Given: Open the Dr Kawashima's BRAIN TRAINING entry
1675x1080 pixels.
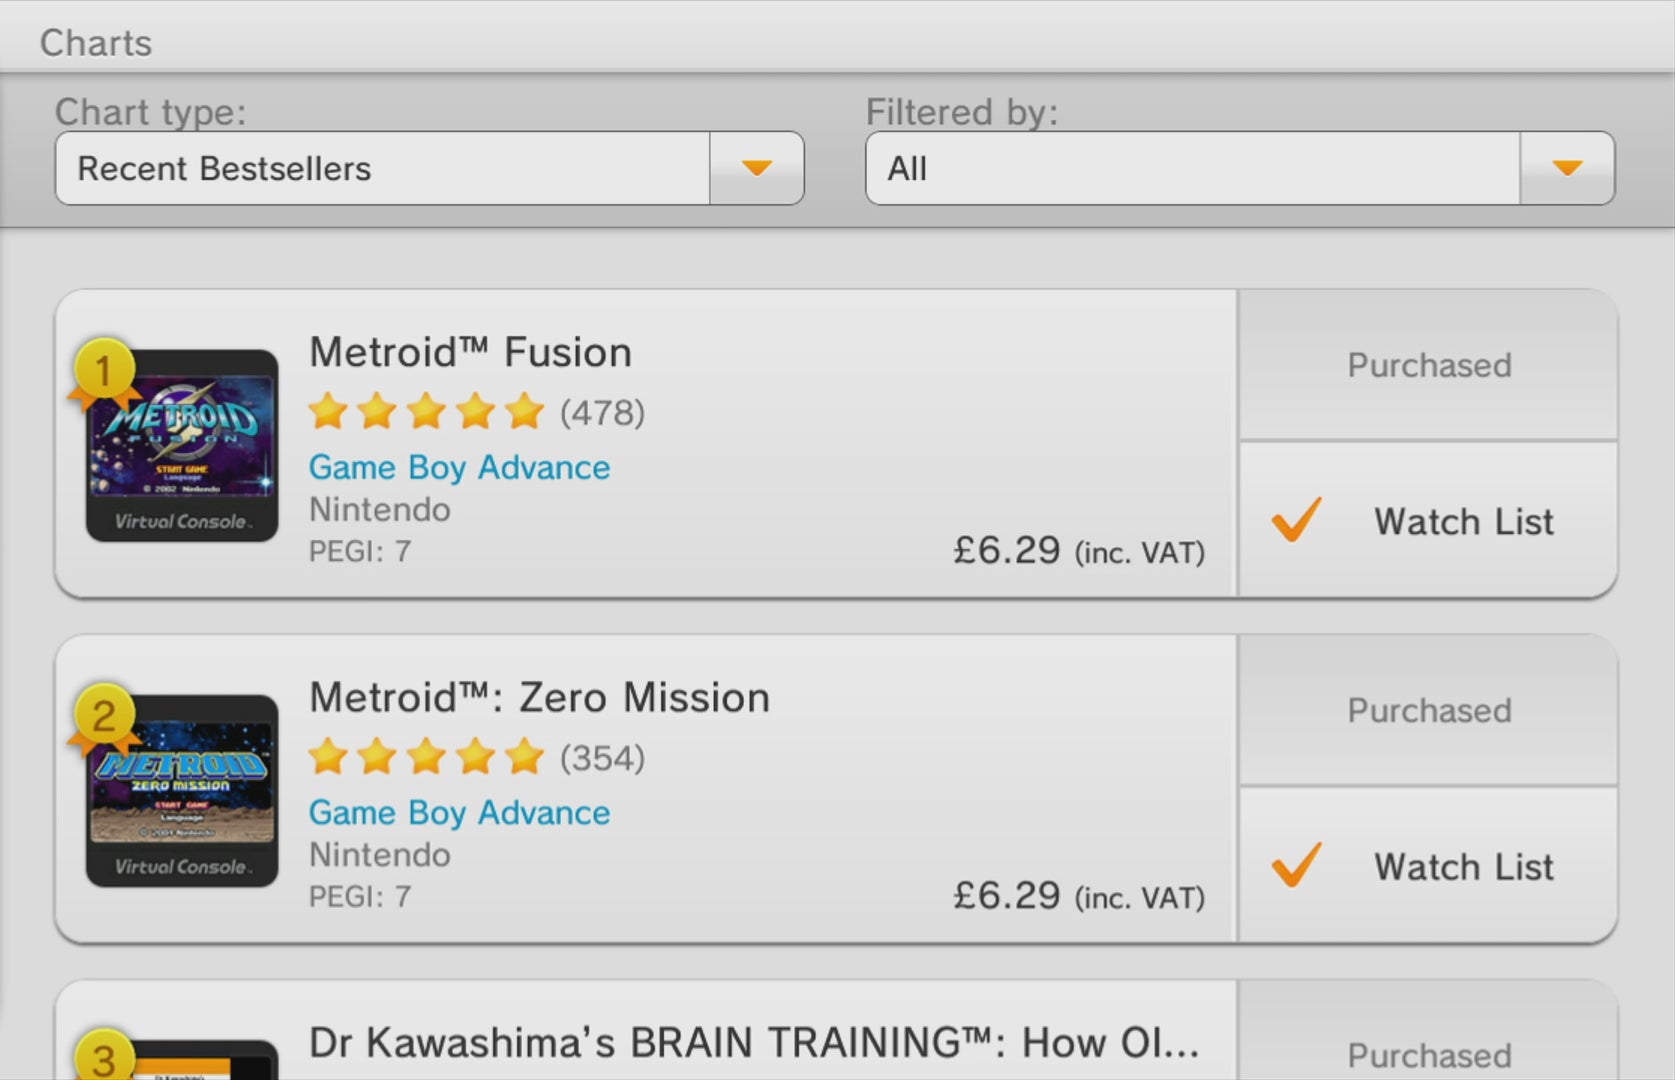Looking at the screenshot, I should tap(646, 1030).
